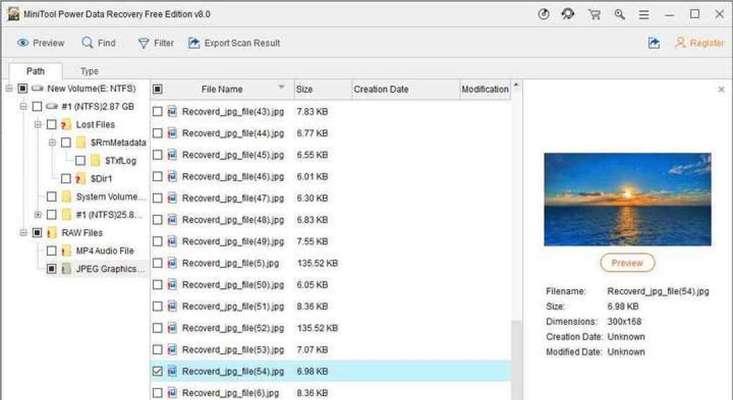Click the Export Scan Result label

click(242, 43)
